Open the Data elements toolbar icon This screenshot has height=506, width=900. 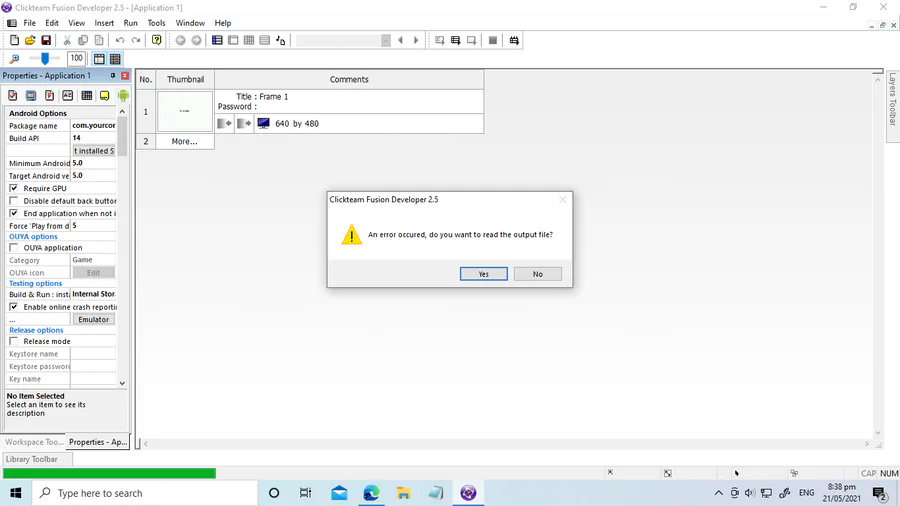point(281,40)
